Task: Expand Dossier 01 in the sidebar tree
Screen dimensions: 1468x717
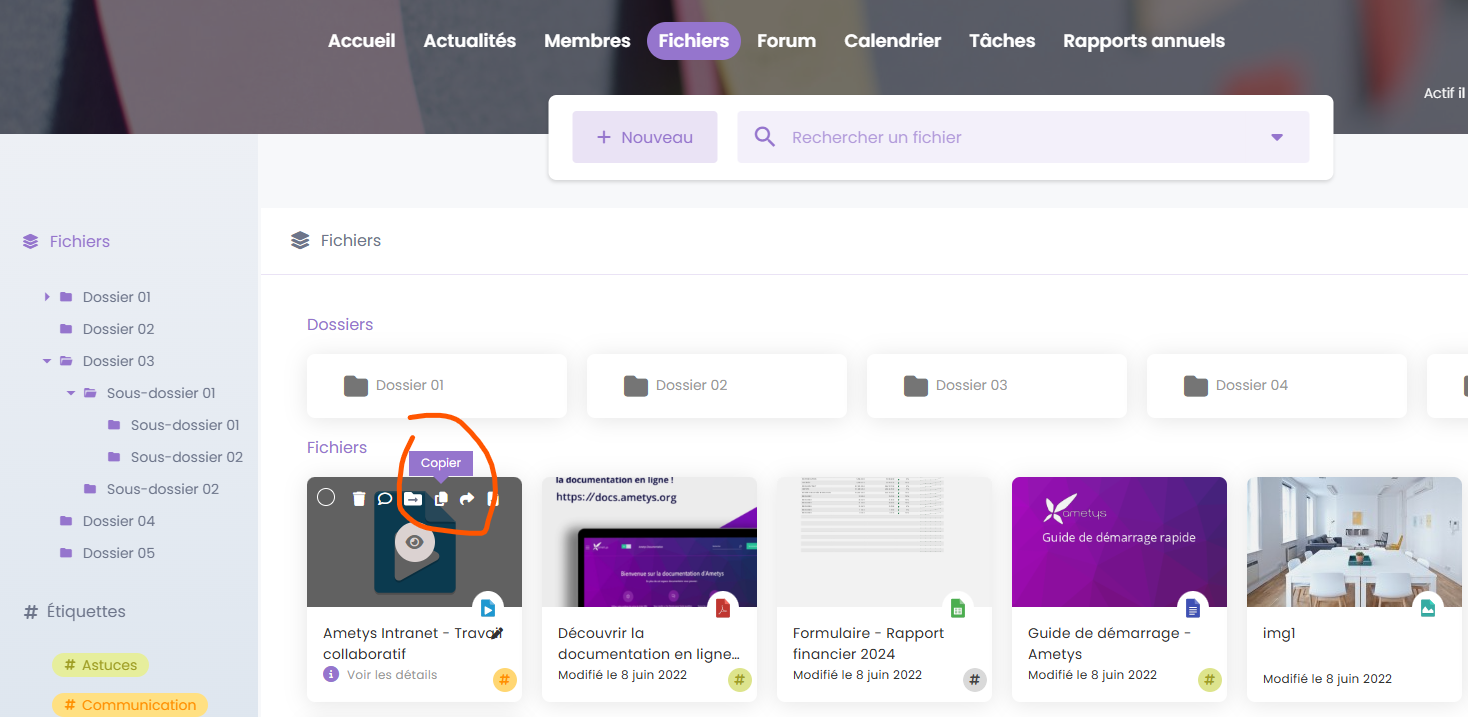Action: [47, 297]
